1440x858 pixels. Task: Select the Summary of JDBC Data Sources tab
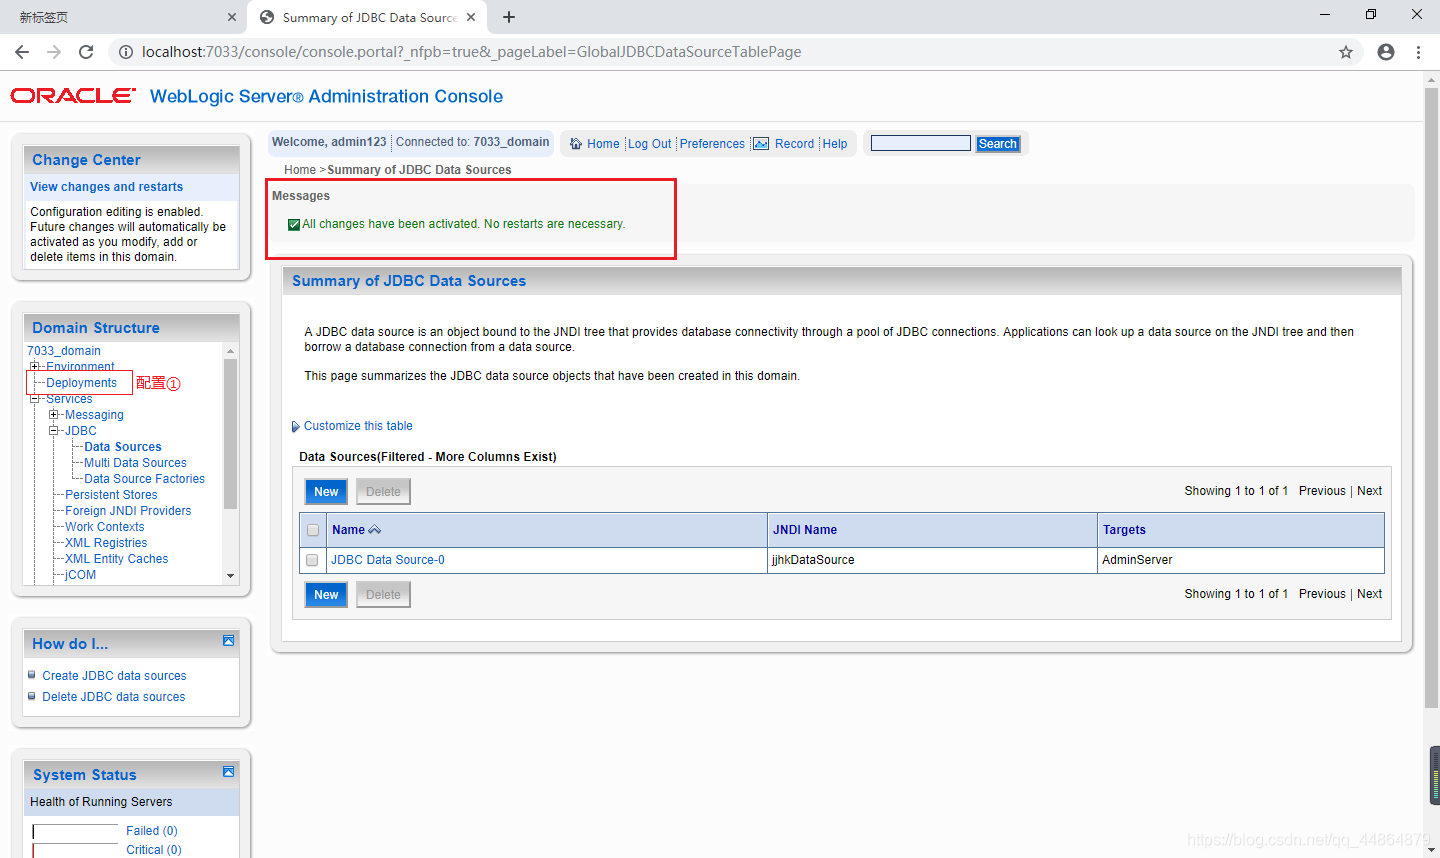tap(368, 17)
